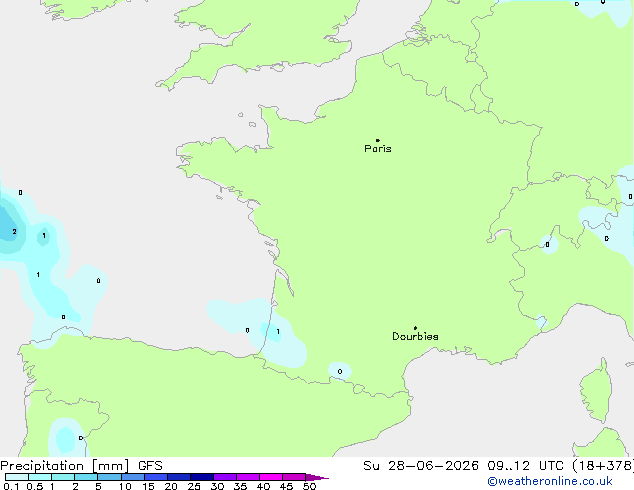Screen dimensions: 634x490
Task: Pick the 5 mm legend color swatch
Action: coord(109,477)
